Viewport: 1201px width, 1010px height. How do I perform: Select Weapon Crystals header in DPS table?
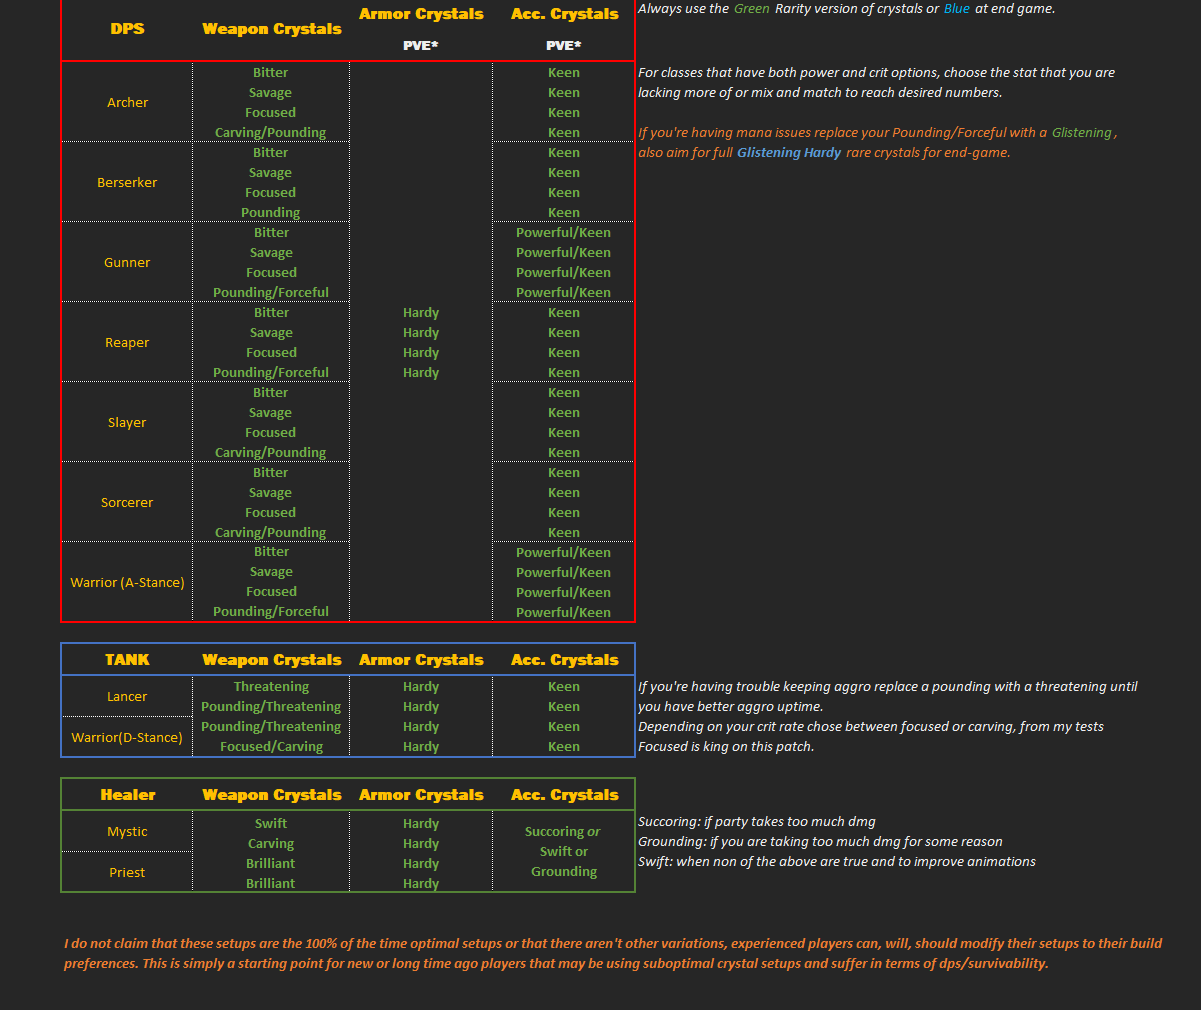(271, 29)
